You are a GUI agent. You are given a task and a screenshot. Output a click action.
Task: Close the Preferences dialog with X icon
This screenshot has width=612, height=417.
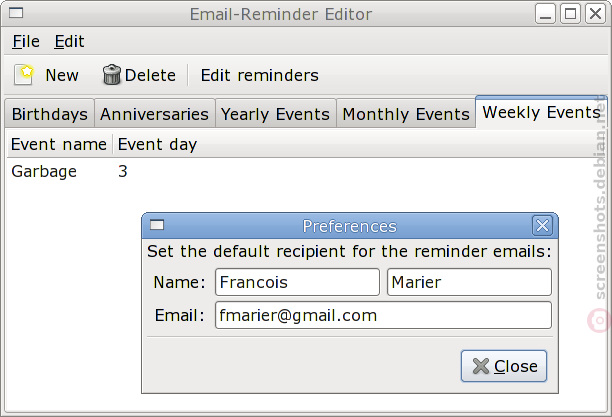542,225
